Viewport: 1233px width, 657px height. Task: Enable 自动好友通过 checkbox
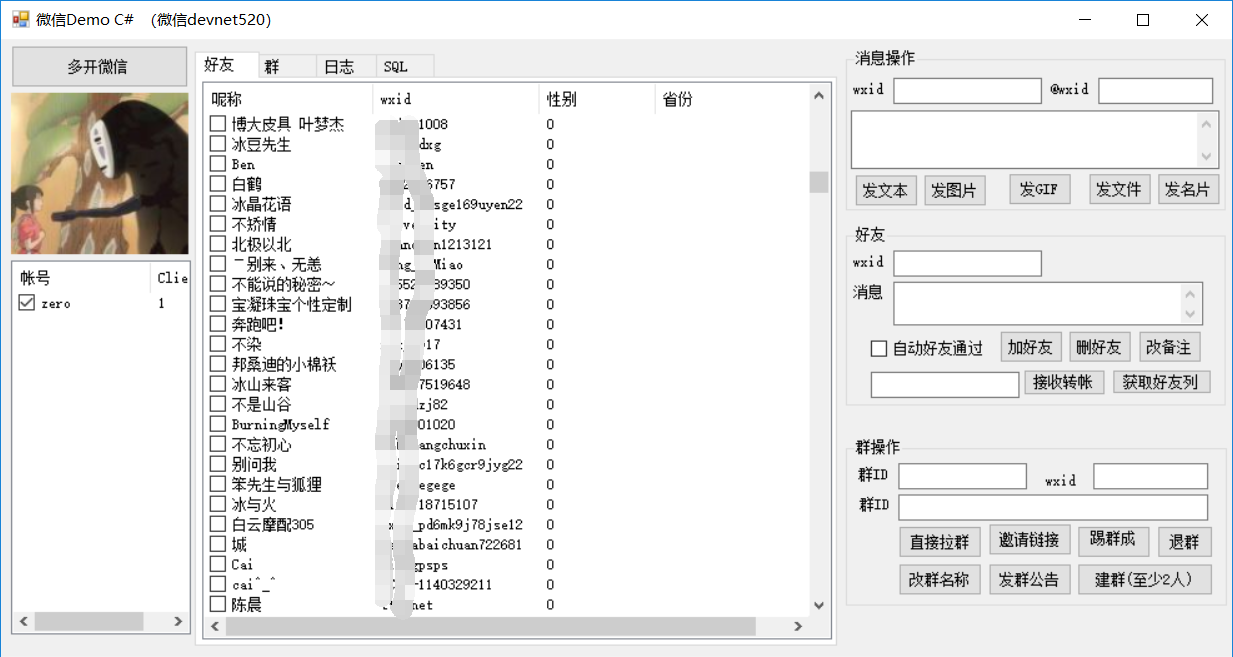pyautogui.click(x=879, y=349)
